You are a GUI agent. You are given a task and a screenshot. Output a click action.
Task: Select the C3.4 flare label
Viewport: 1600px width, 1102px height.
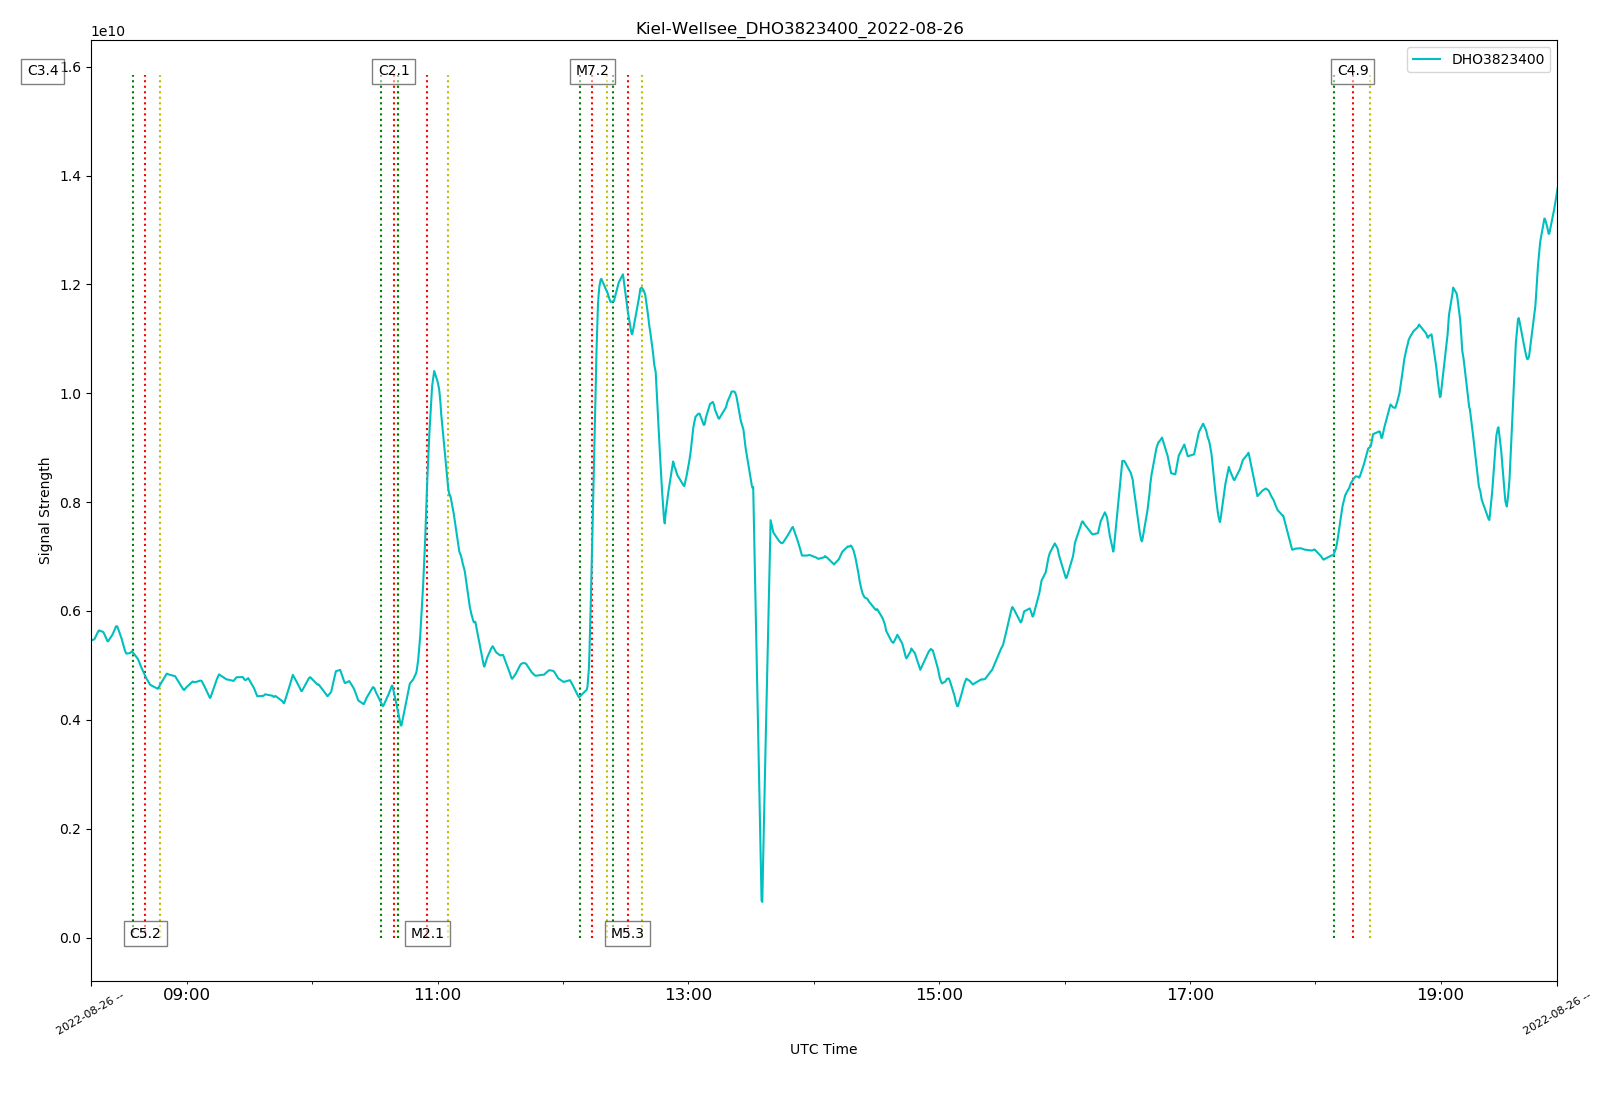pos(43,71)
